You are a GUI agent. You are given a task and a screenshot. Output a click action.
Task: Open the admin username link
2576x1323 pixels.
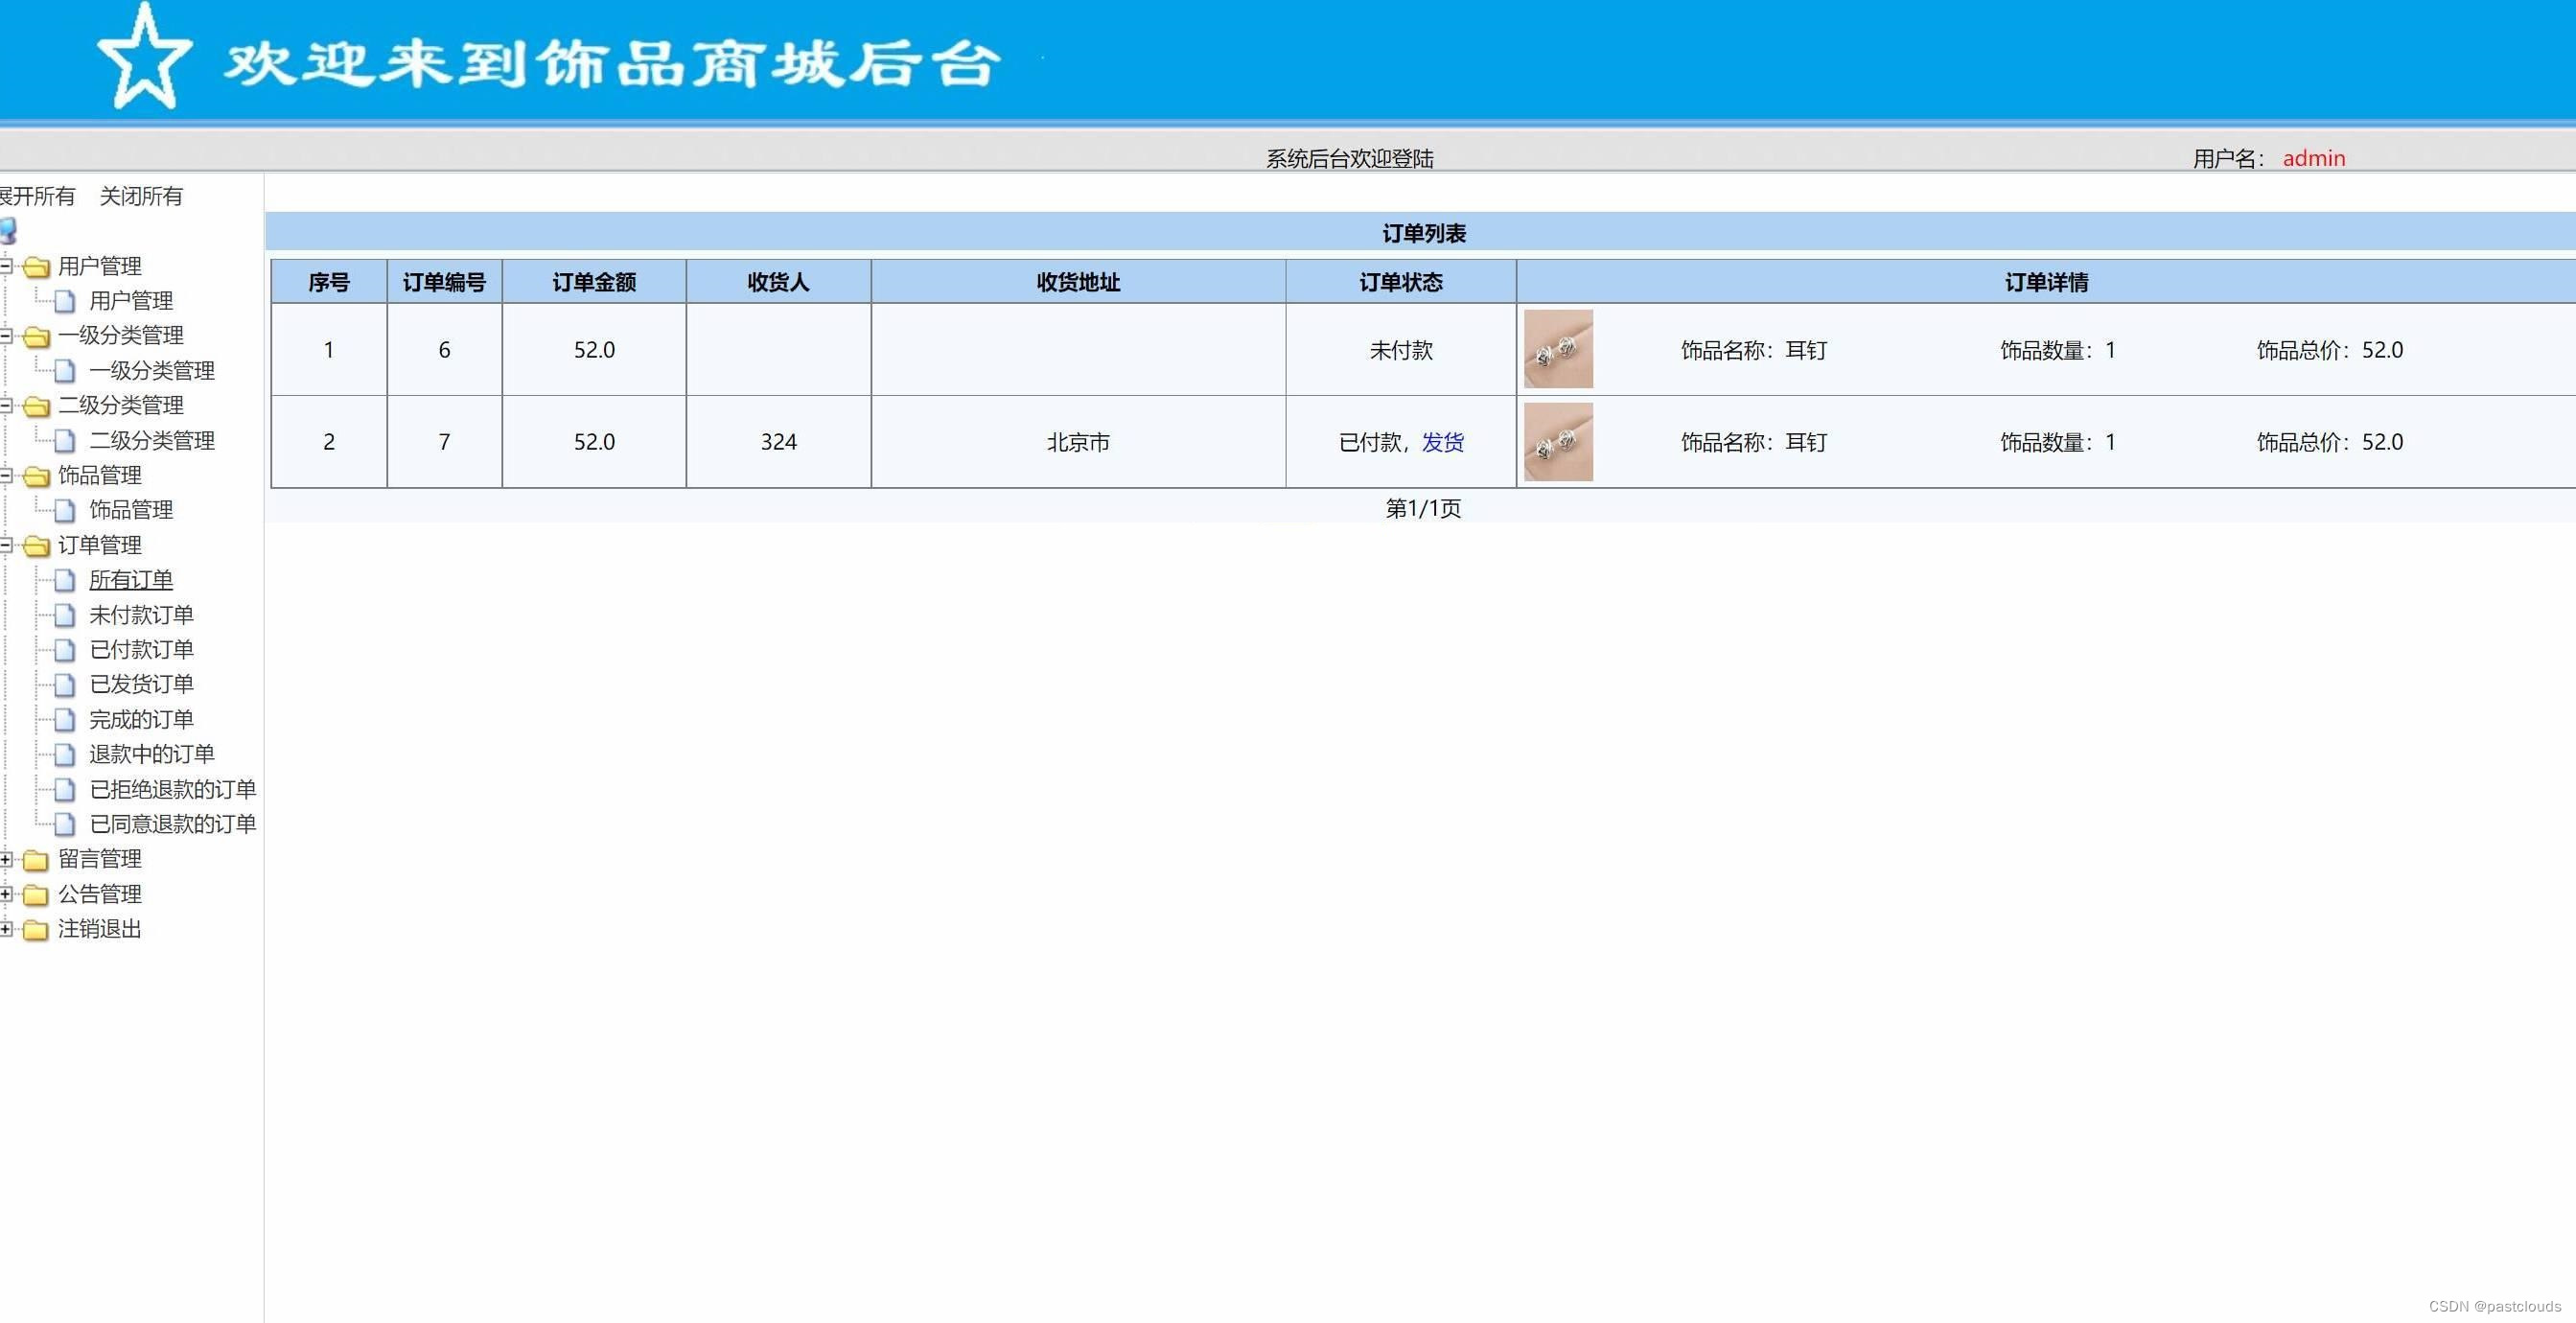click(2314, 158)
